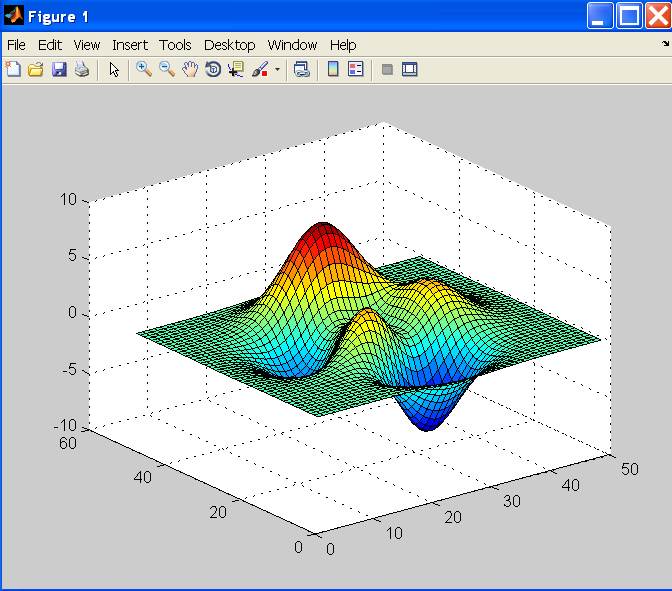The image size is (672, 591).
Task: Open the Insert menu
Action: coord(129,45)
